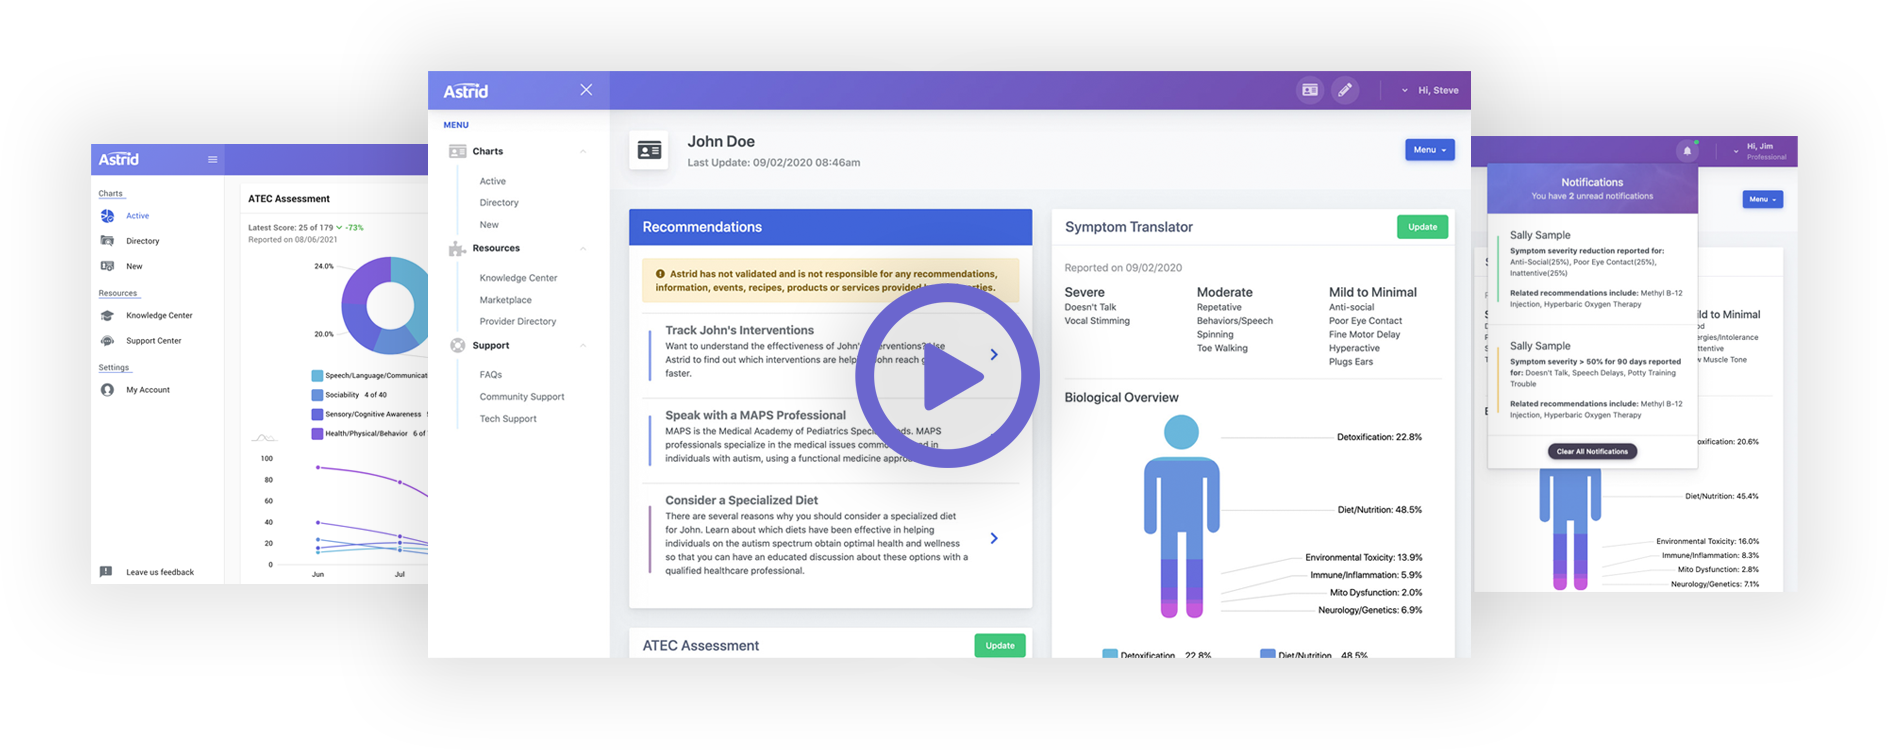The image size is (1889, 750).
Task: Open Tech Support link
Action: [508, 419]
